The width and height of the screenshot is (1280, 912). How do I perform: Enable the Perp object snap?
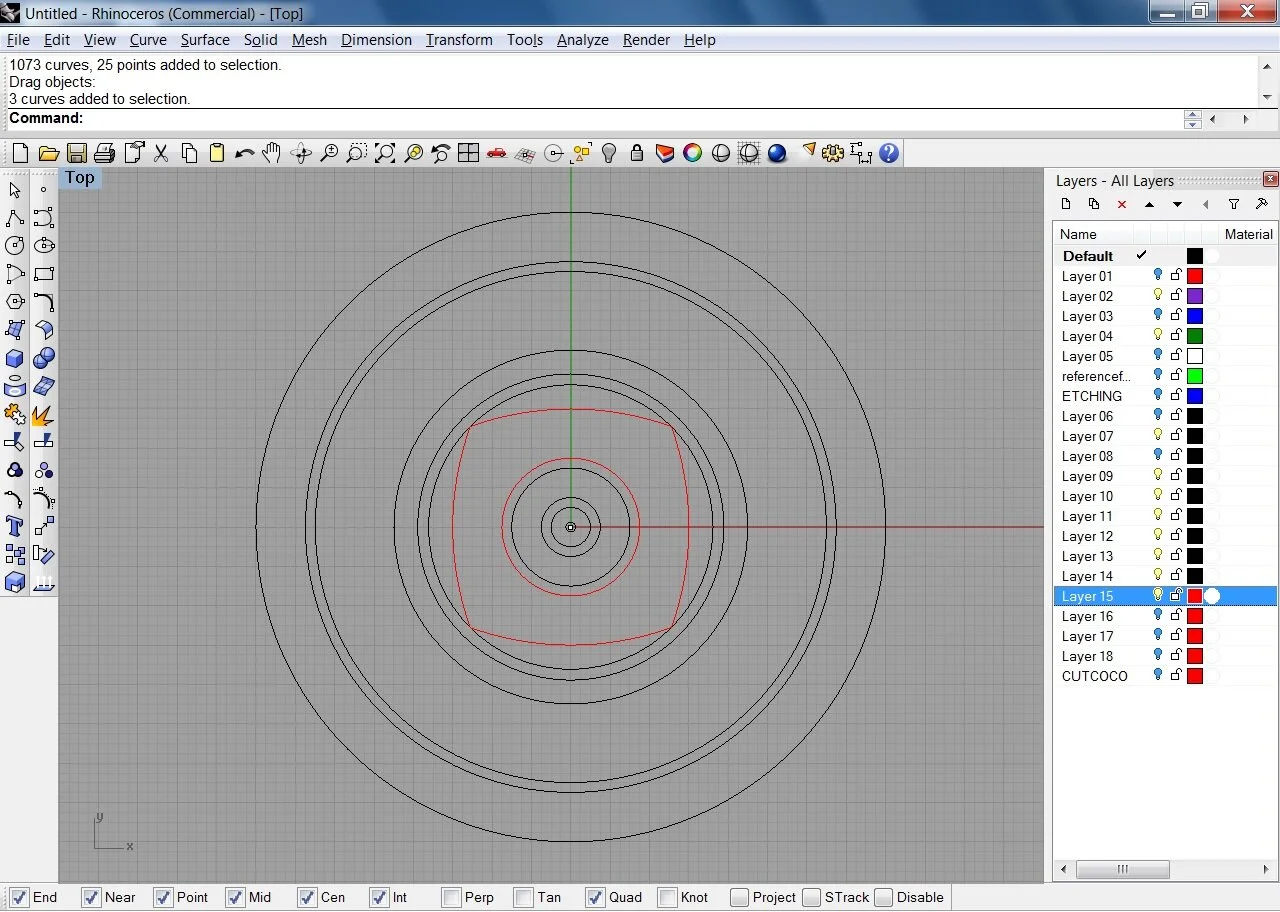[452, 897]
